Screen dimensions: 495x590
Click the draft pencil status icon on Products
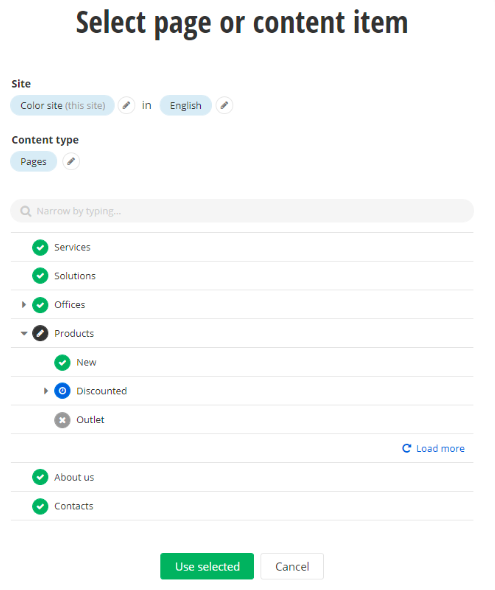[40, 333]
